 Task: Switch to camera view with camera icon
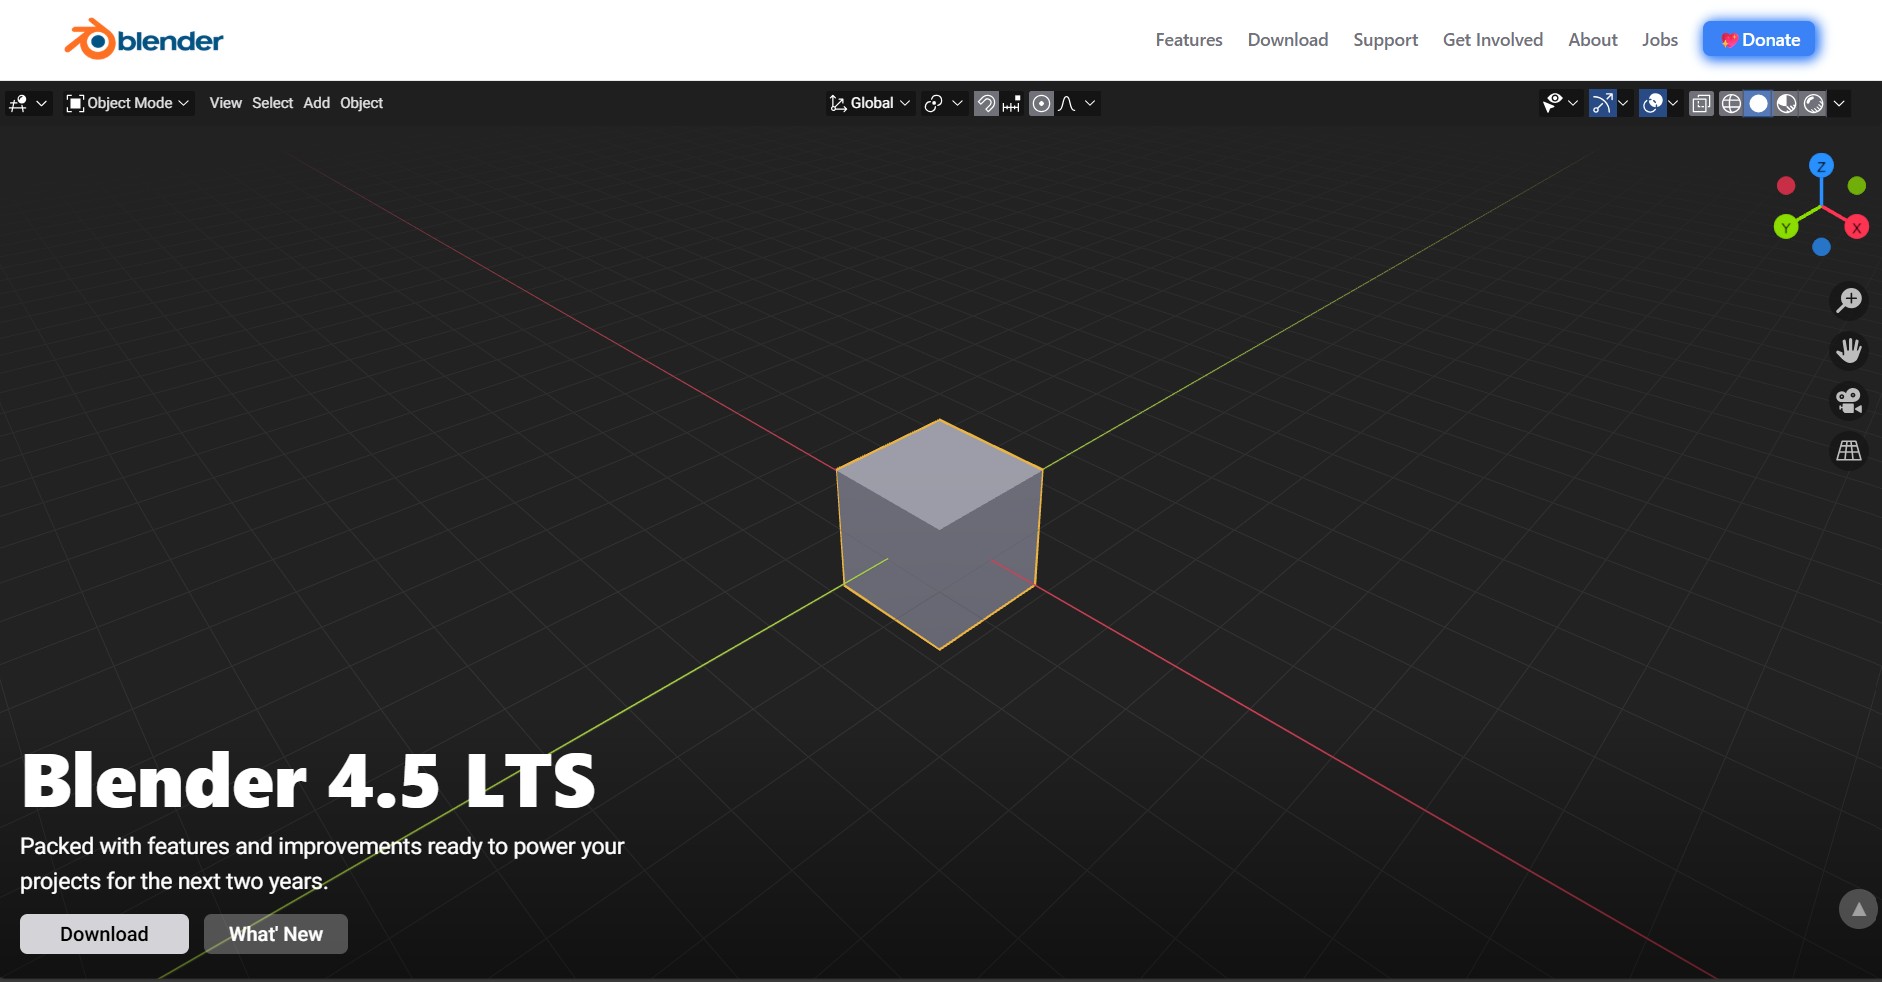(x=1849, y=401)
